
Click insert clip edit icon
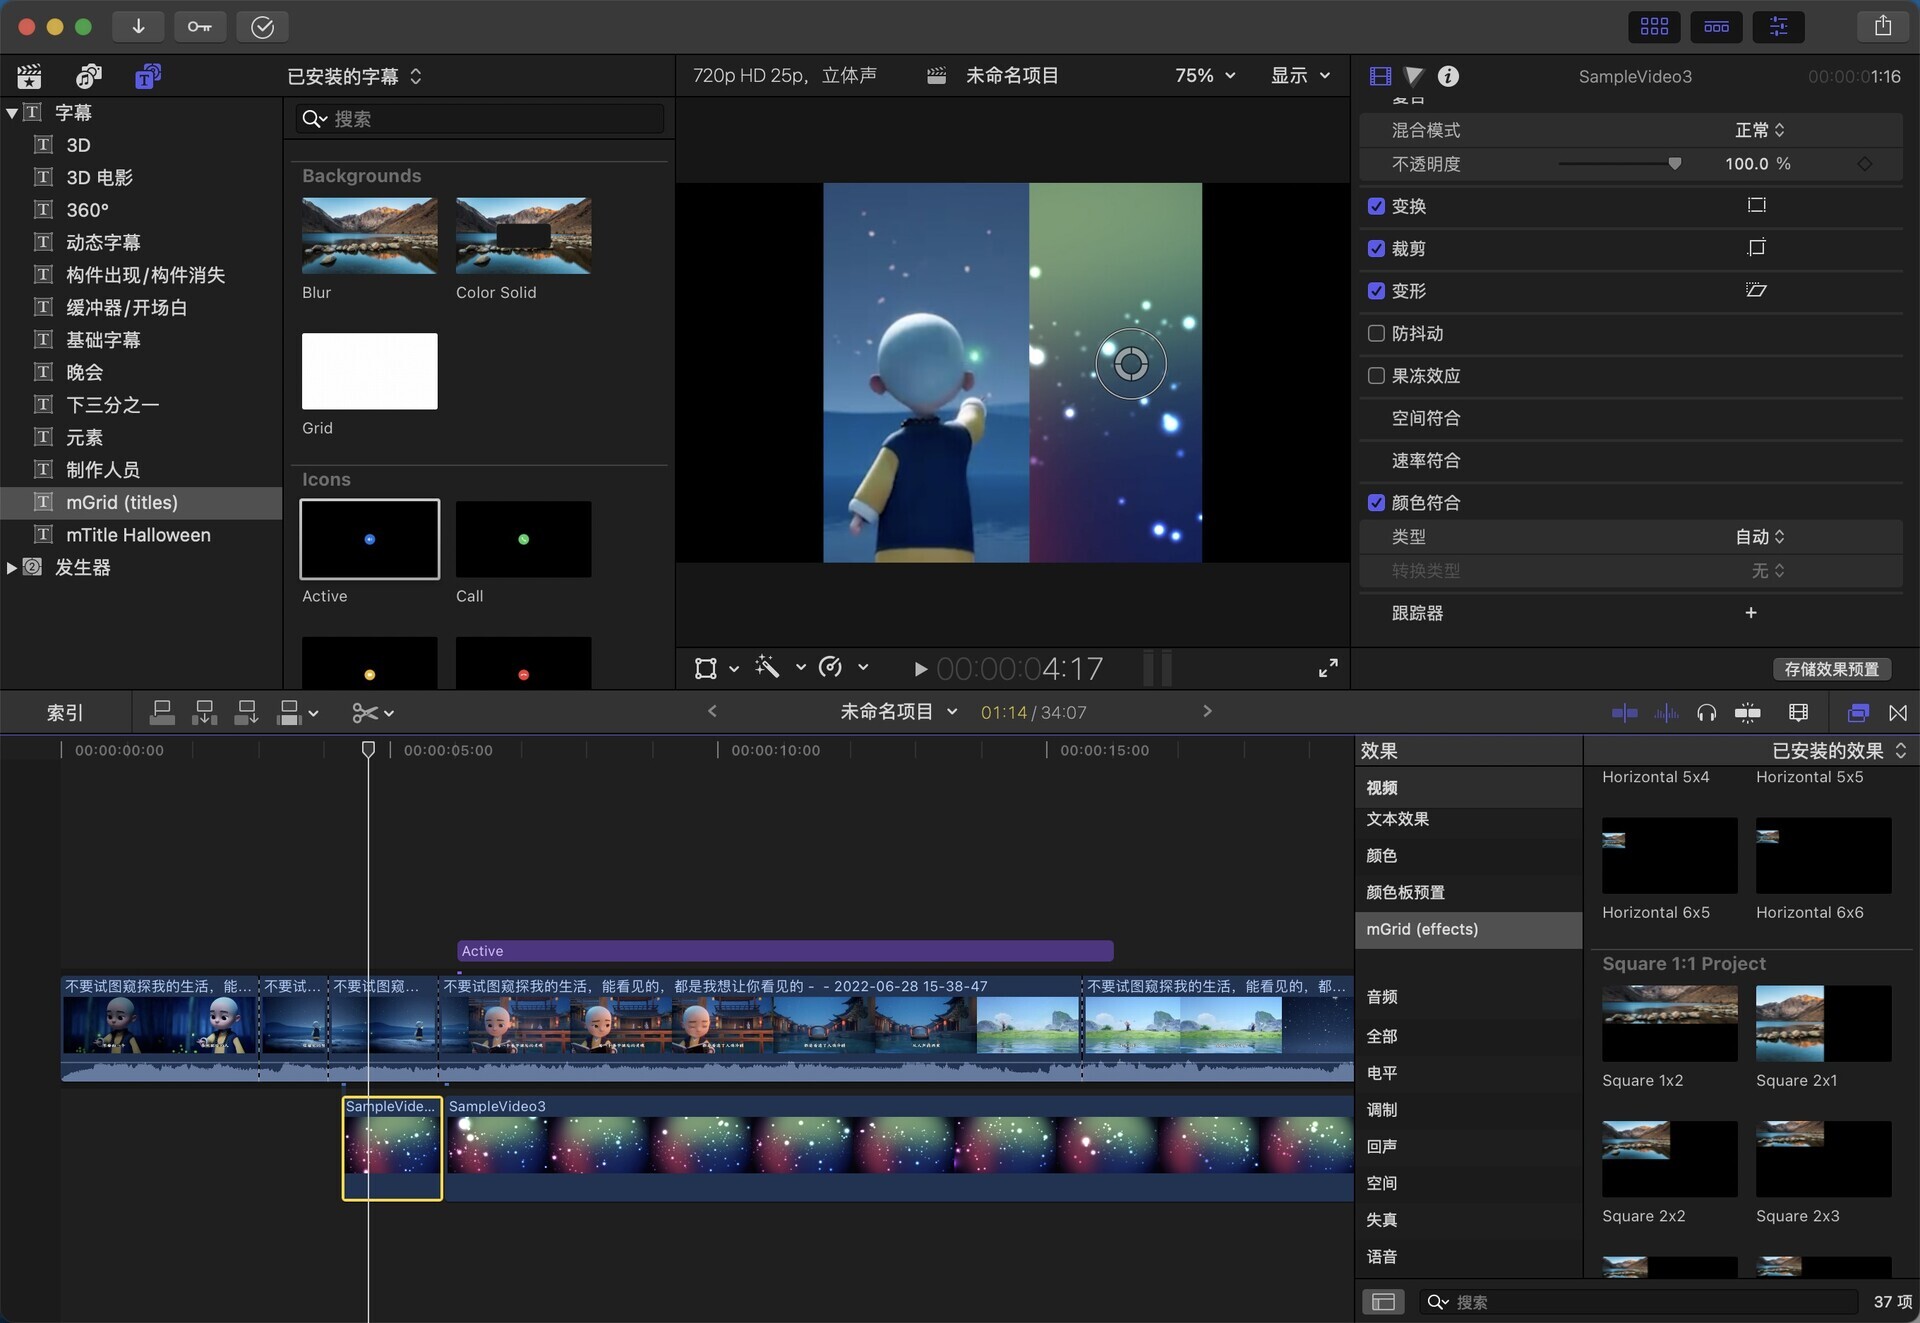tap(204, 712)
